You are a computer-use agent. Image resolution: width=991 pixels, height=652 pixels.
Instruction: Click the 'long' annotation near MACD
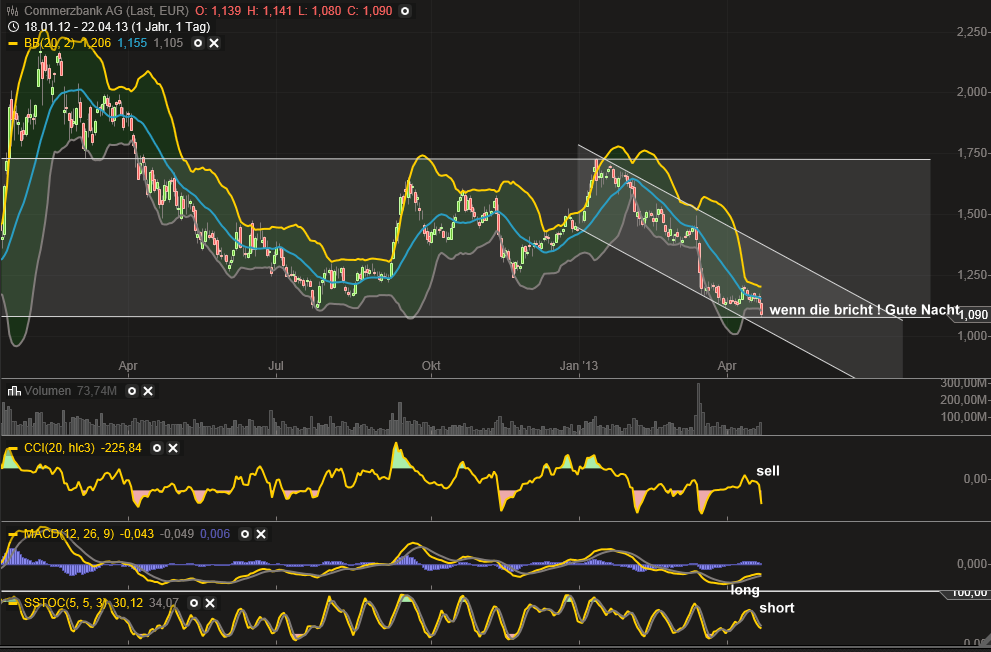point(745,590)
